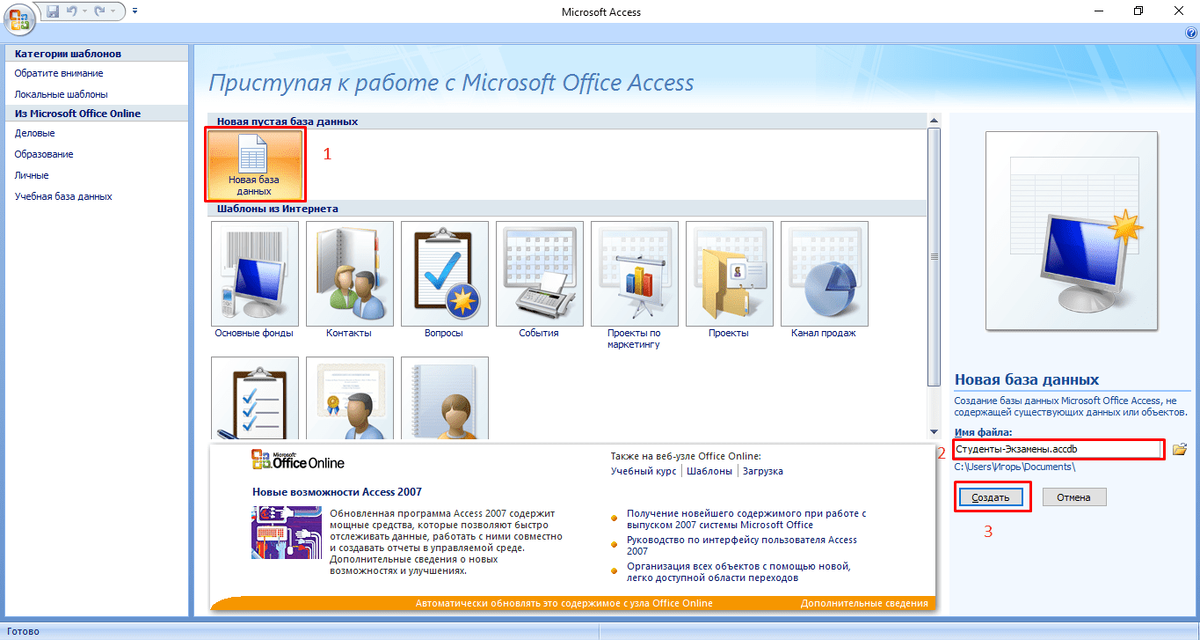Click the Office Online logo
Screen dimensions: 1200x640
pos(298,461)
